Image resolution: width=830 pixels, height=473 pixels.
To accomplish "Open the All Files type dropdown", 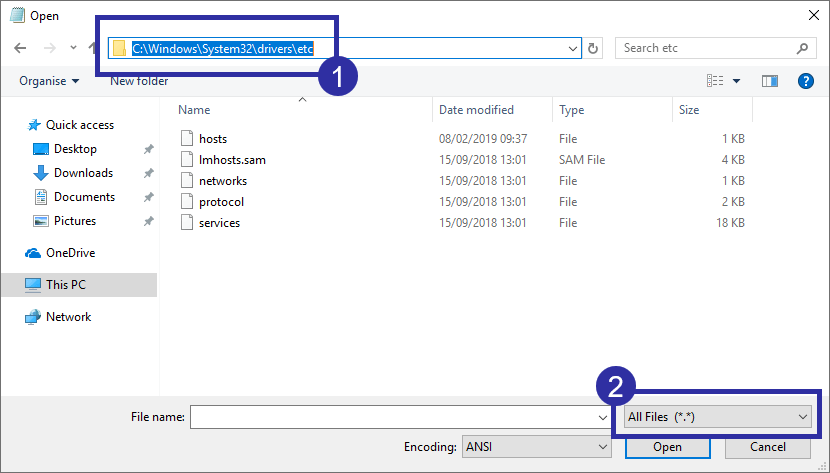I will tap(716, 417).
